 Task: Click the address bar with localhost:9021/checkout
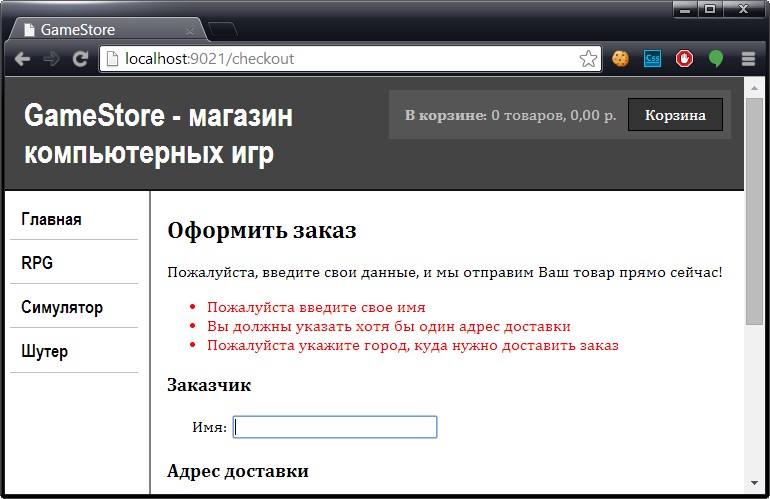(350, 59)
